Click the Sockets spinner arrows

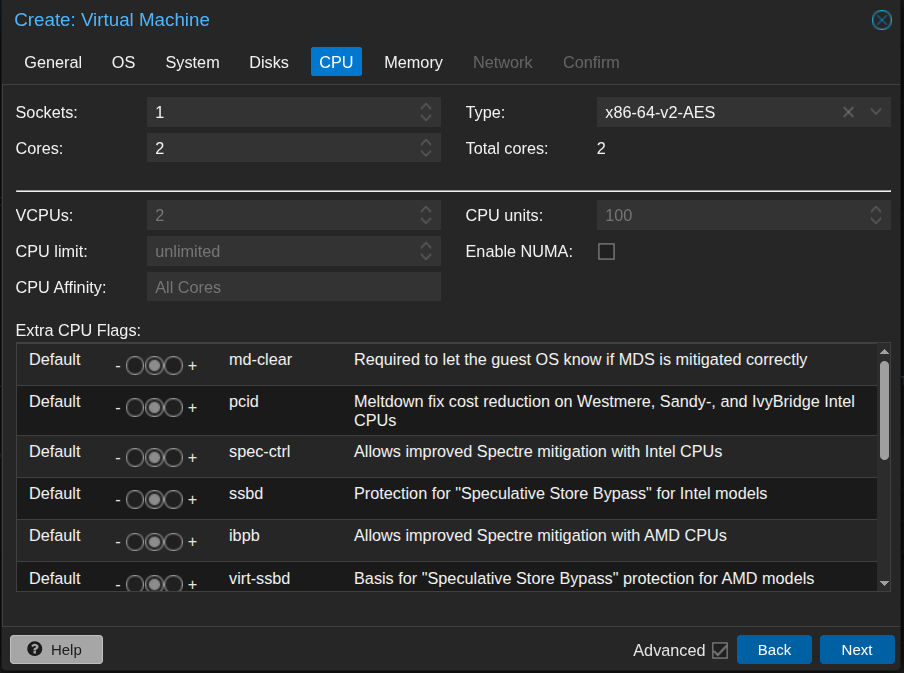coord(426,112)
